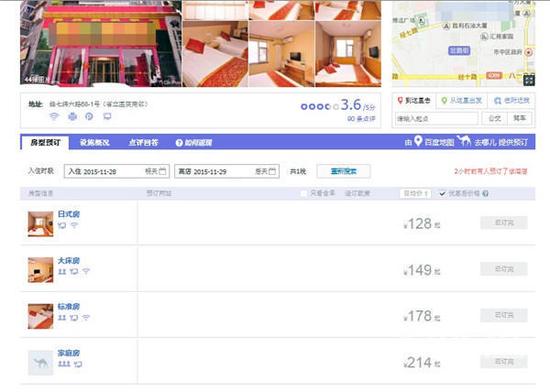The height and width of the screenshot is (392, 550).
Task: Click the cup icon under 大床房
Action: point(74,271)
